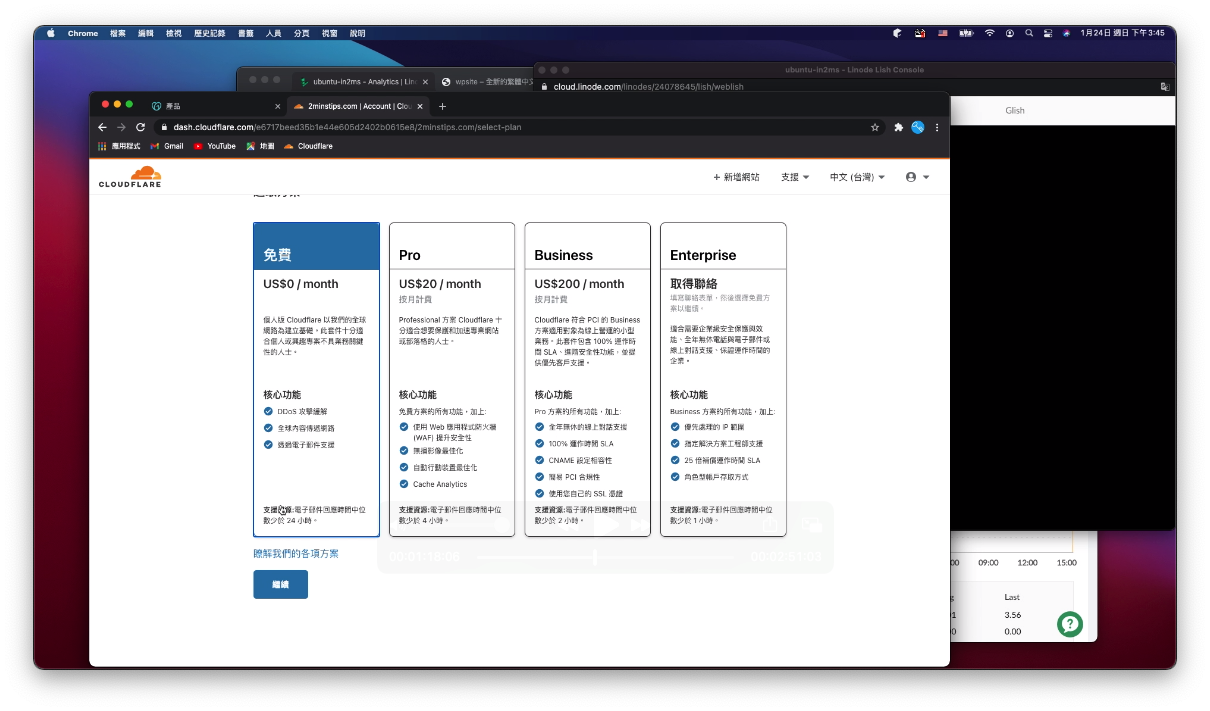Open the 中文 (台灣) language dropdown
Screen dimensions: 1210x711
[857, 177]
